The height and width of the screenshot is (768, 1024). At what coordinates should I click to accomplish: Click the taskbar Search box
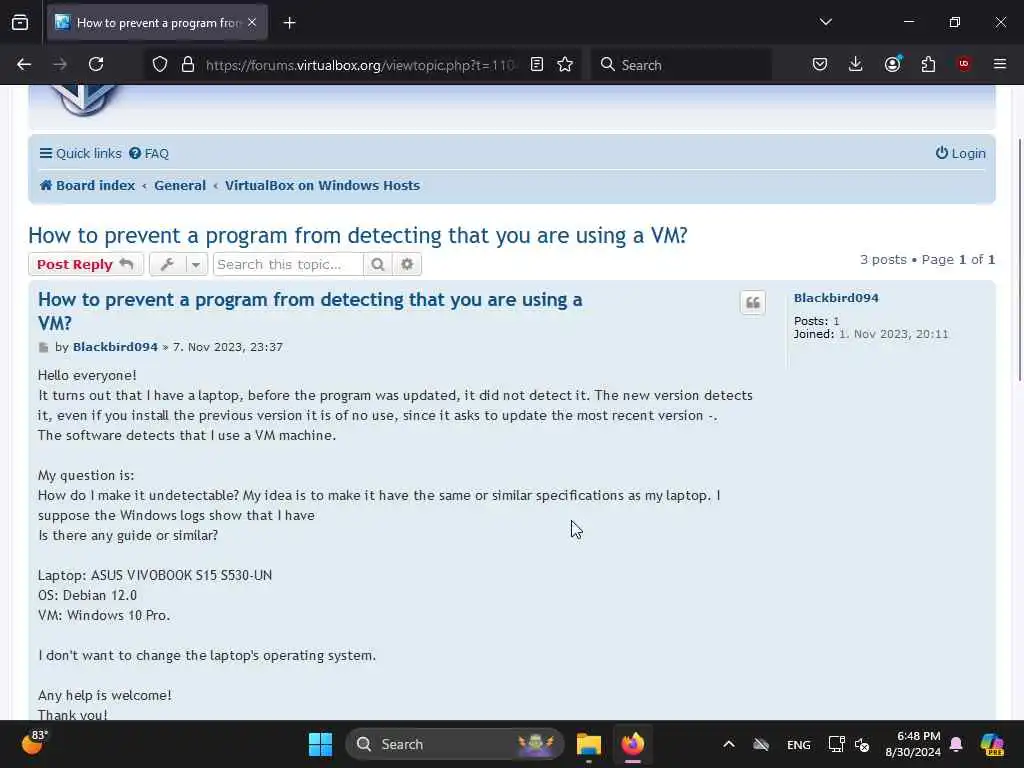coord(455,744)
